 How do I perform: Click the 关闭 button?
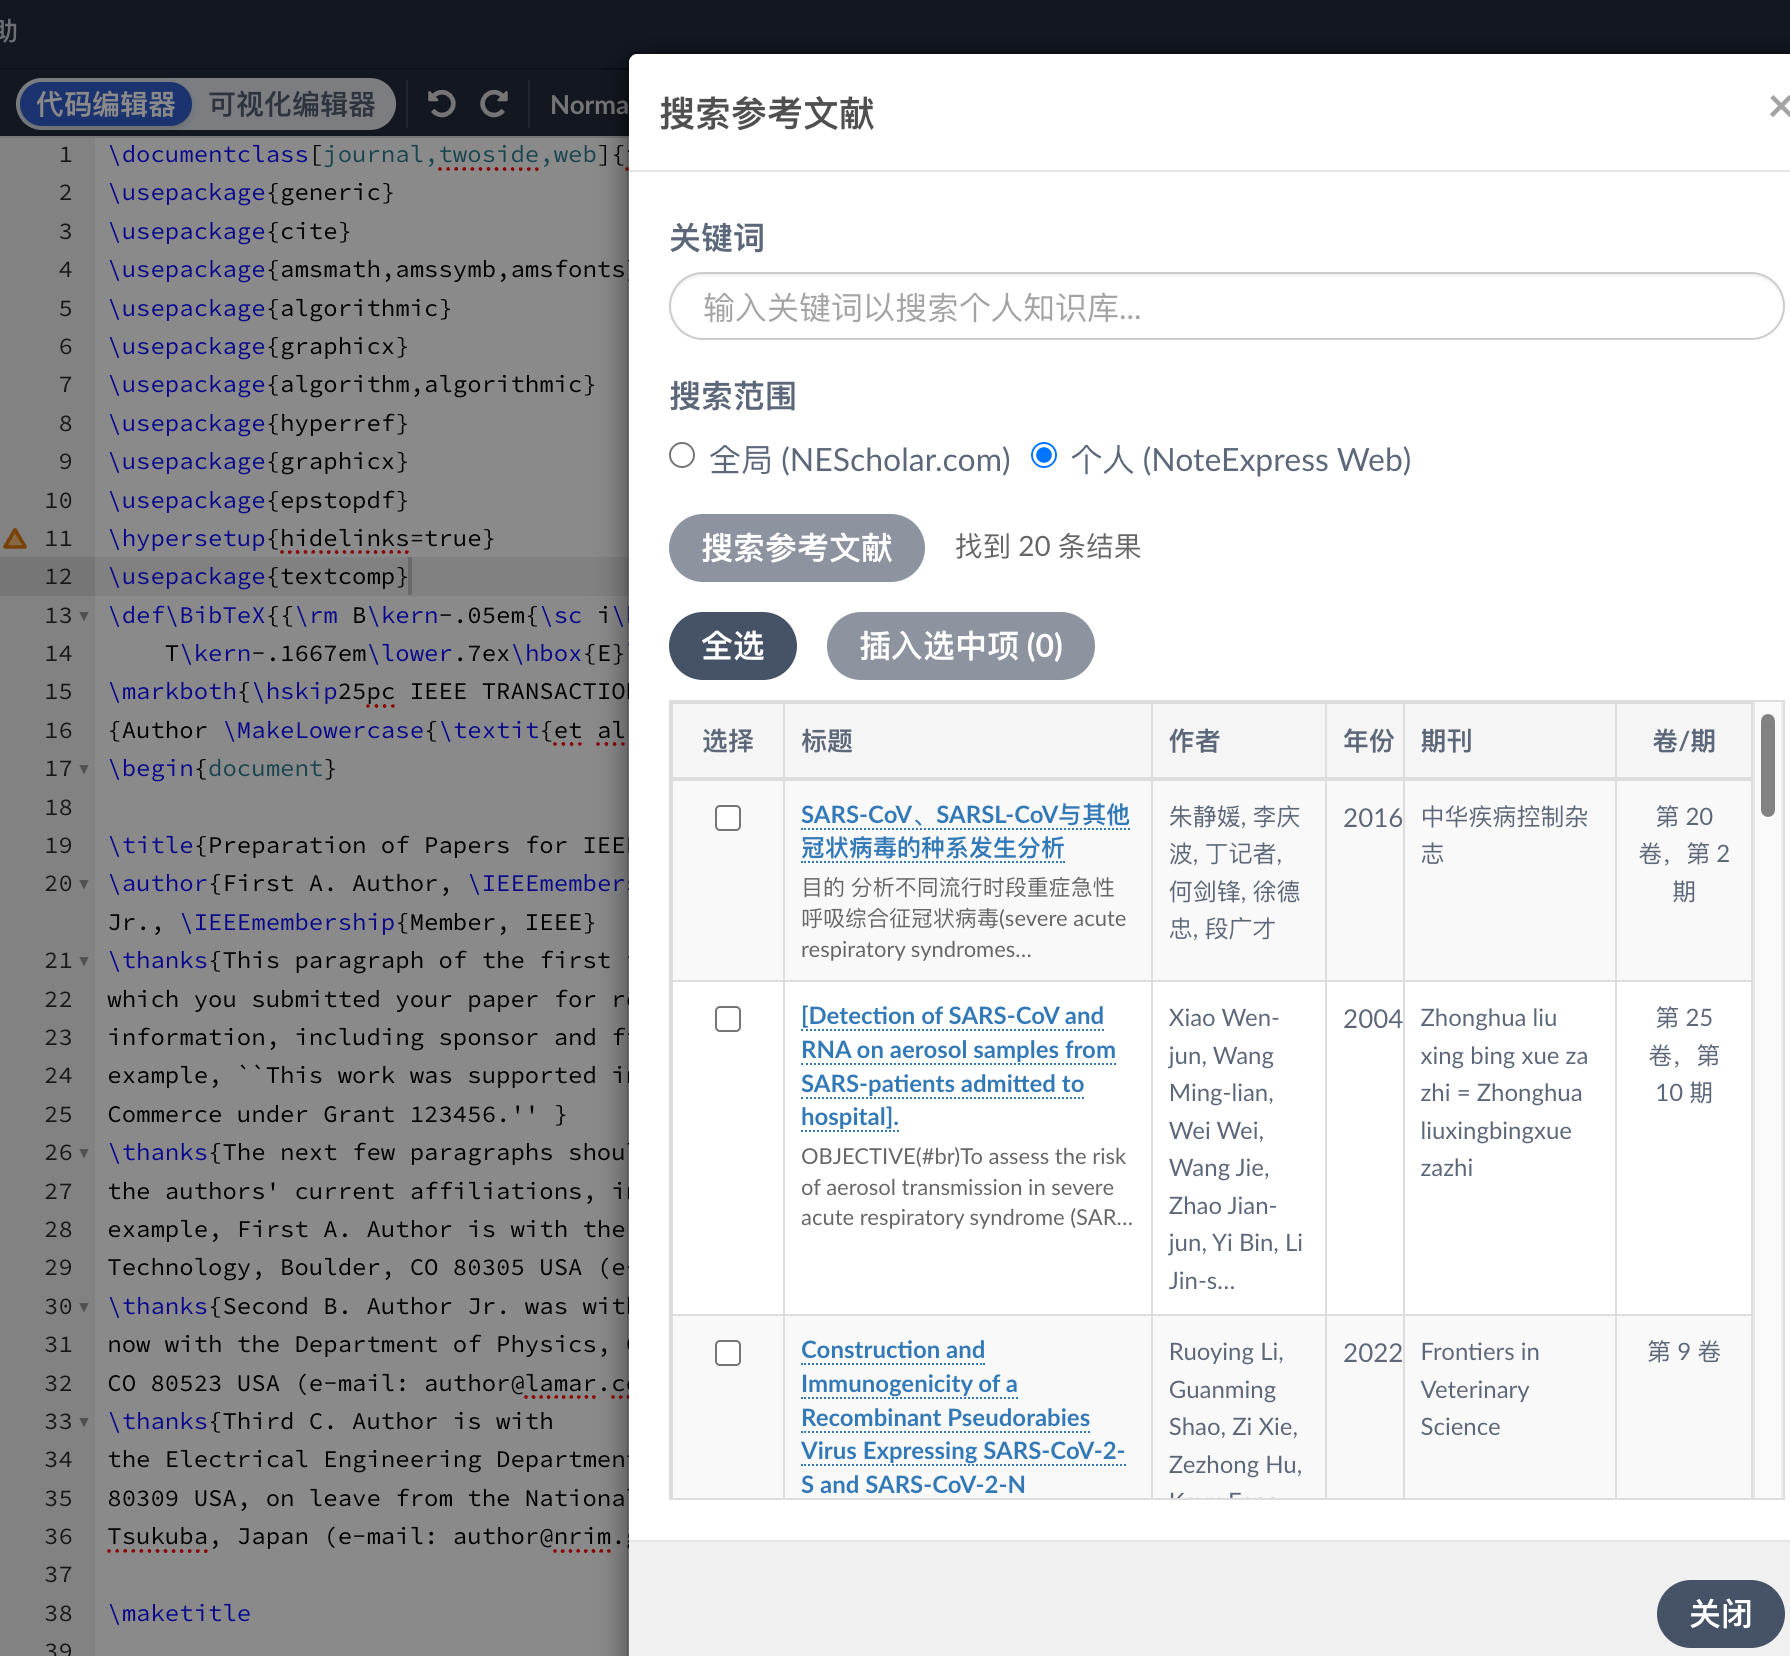[1720, 1613]
